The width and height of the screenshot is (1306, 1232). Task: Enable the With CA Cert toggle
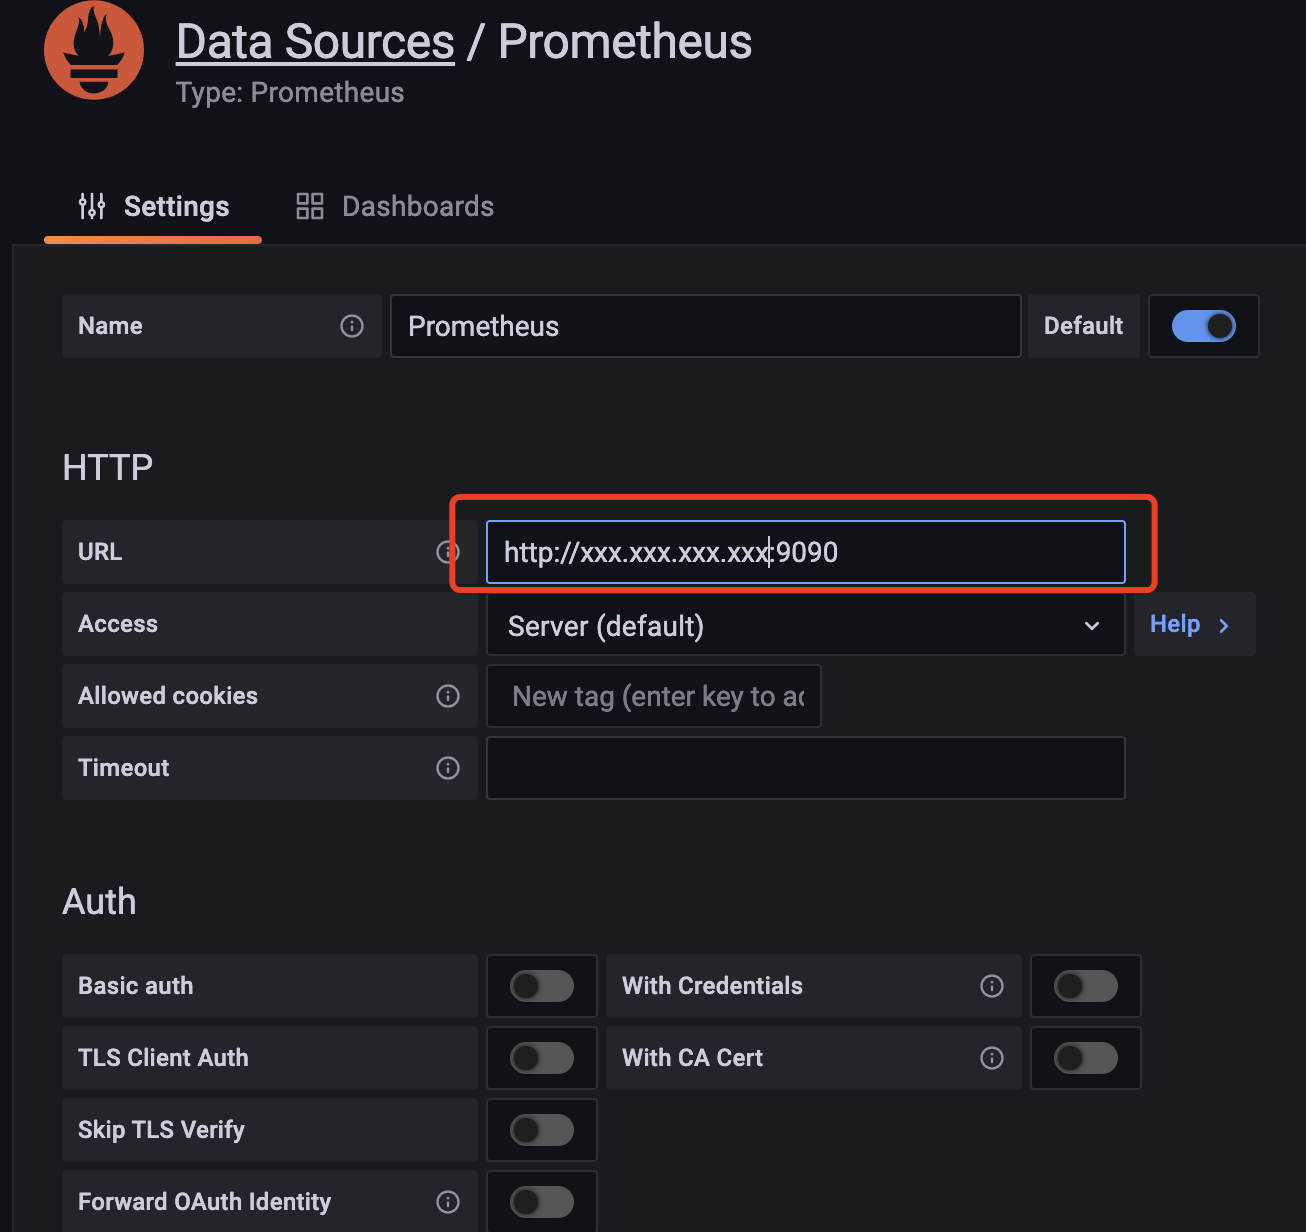click(x=1086, y=1058)
